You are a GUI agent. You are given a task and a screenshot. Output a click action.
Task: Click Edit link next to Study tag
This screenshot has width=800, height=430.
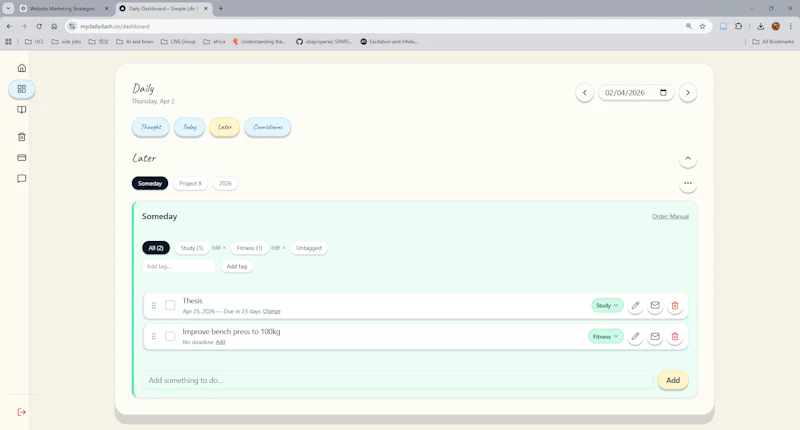coord(216,248)
